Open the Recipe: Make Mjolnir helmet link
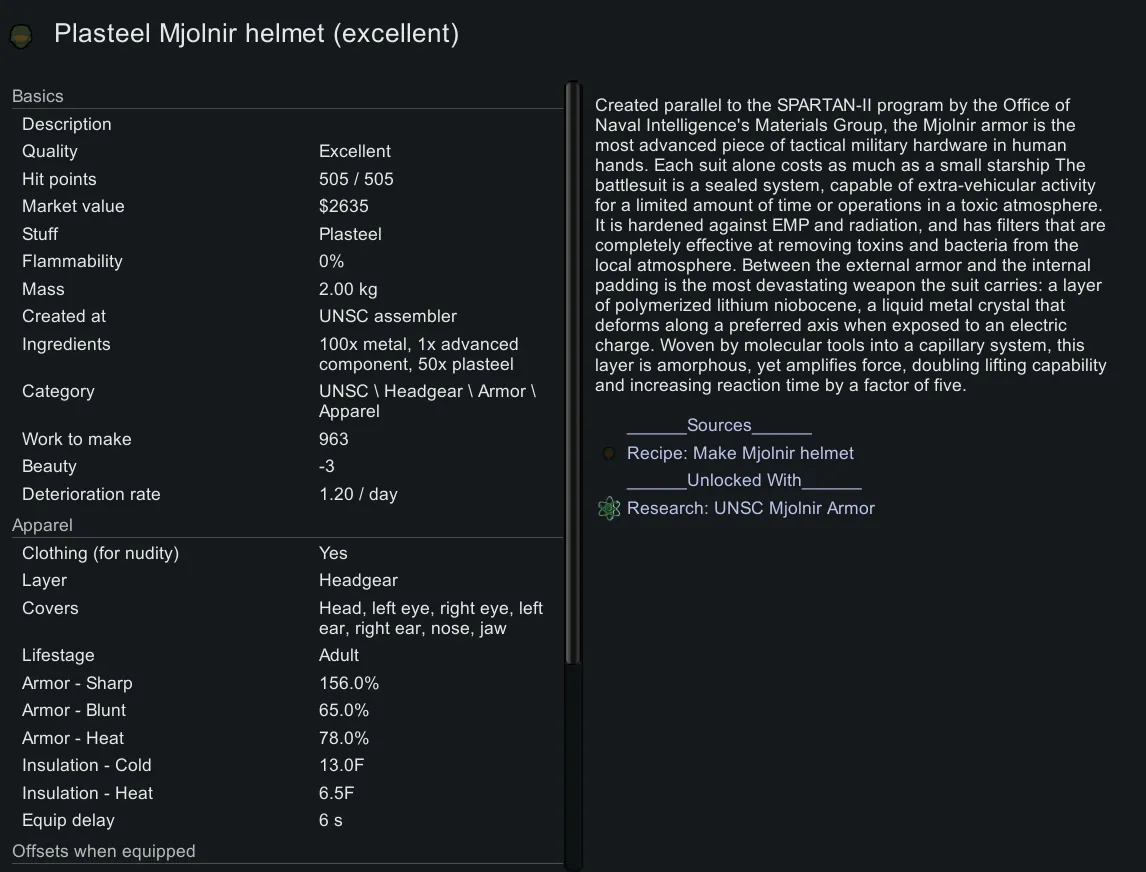This screenshot has width=1146, height=872. click(740, 454)
